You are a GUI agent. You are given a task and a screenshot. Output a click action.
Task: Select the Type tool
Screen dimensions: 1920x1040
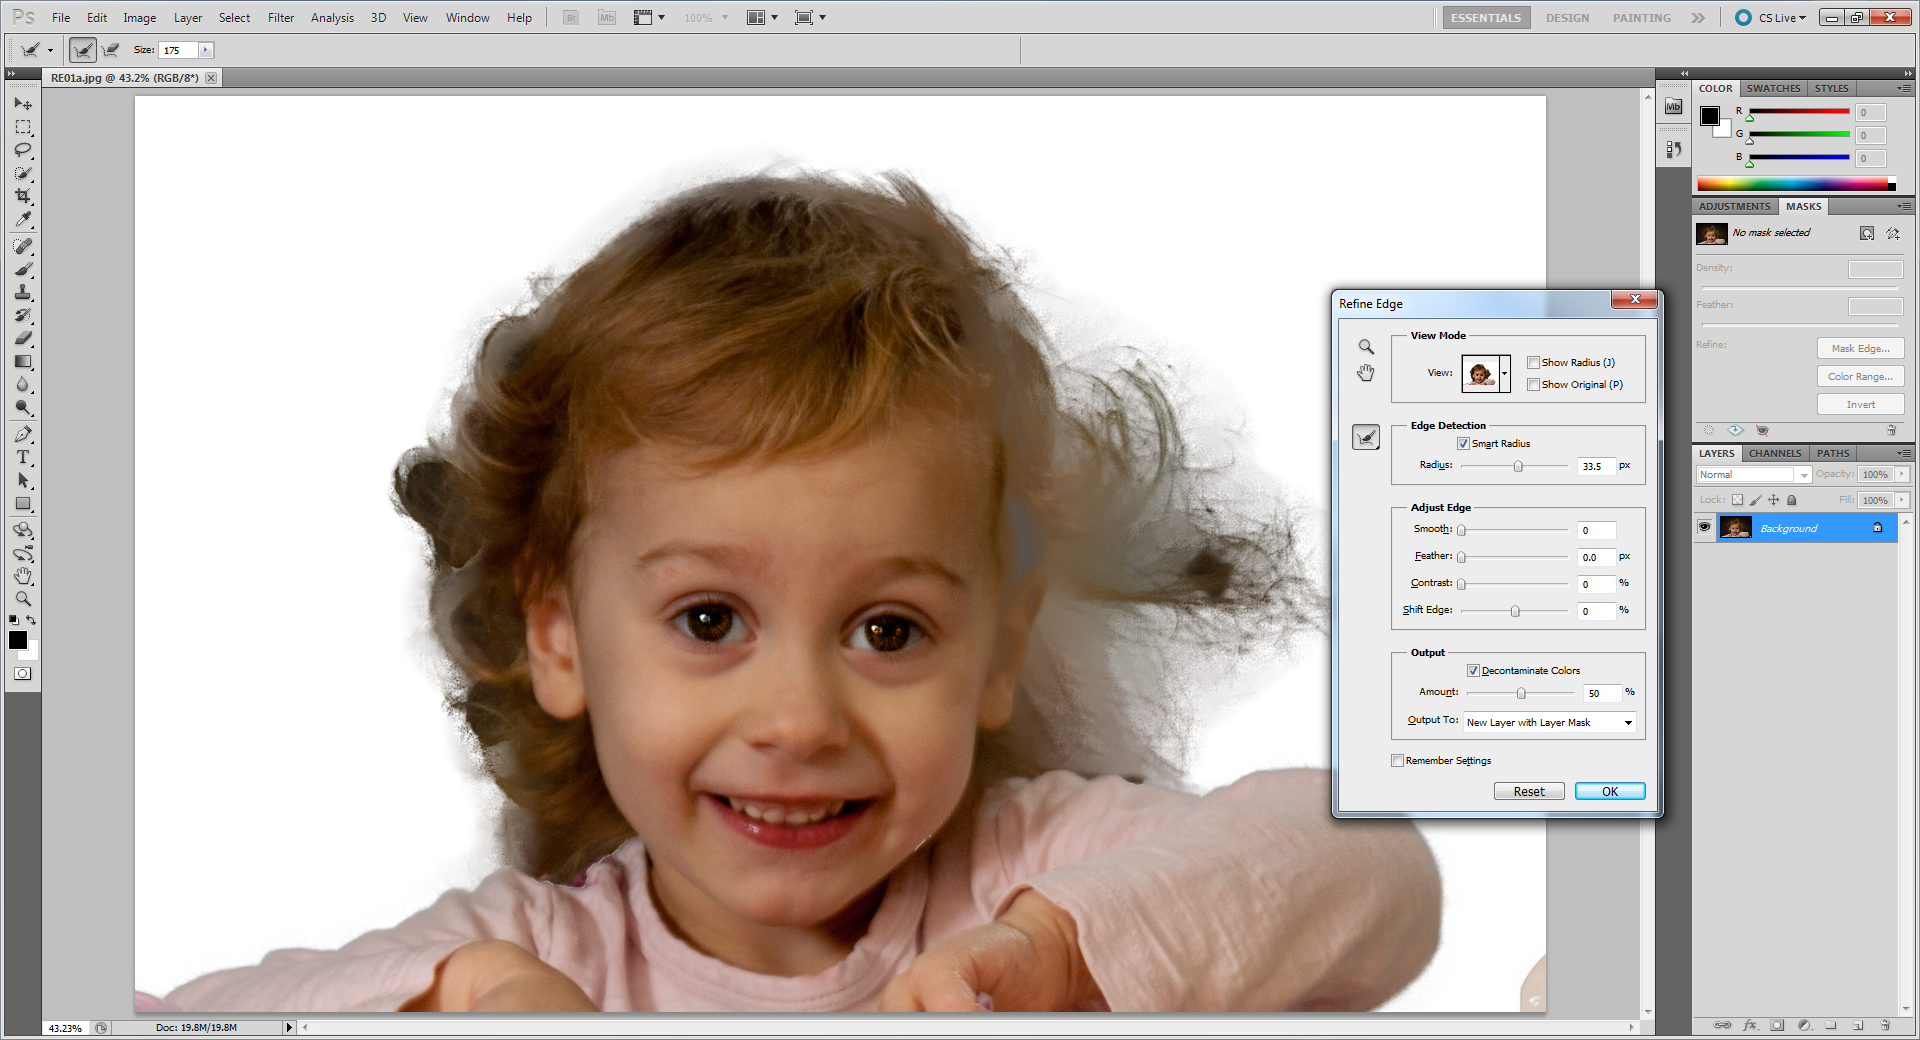(x=23, y=457)
